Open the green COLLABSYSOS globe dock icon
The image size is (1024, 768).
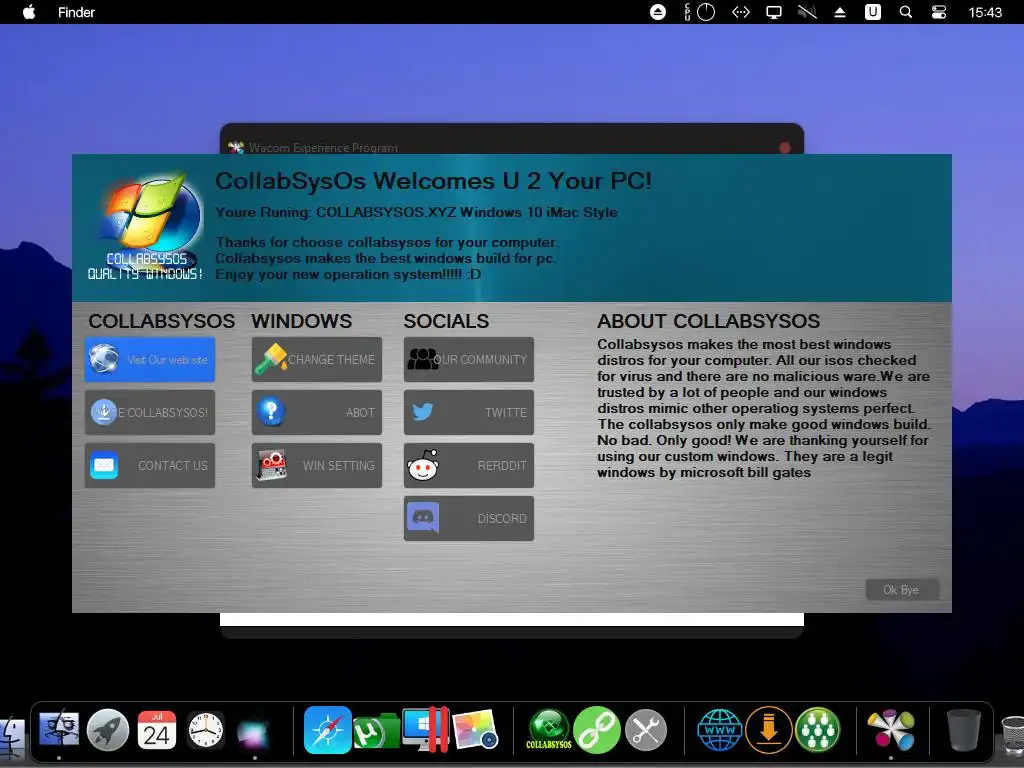[x=549, y=729]
